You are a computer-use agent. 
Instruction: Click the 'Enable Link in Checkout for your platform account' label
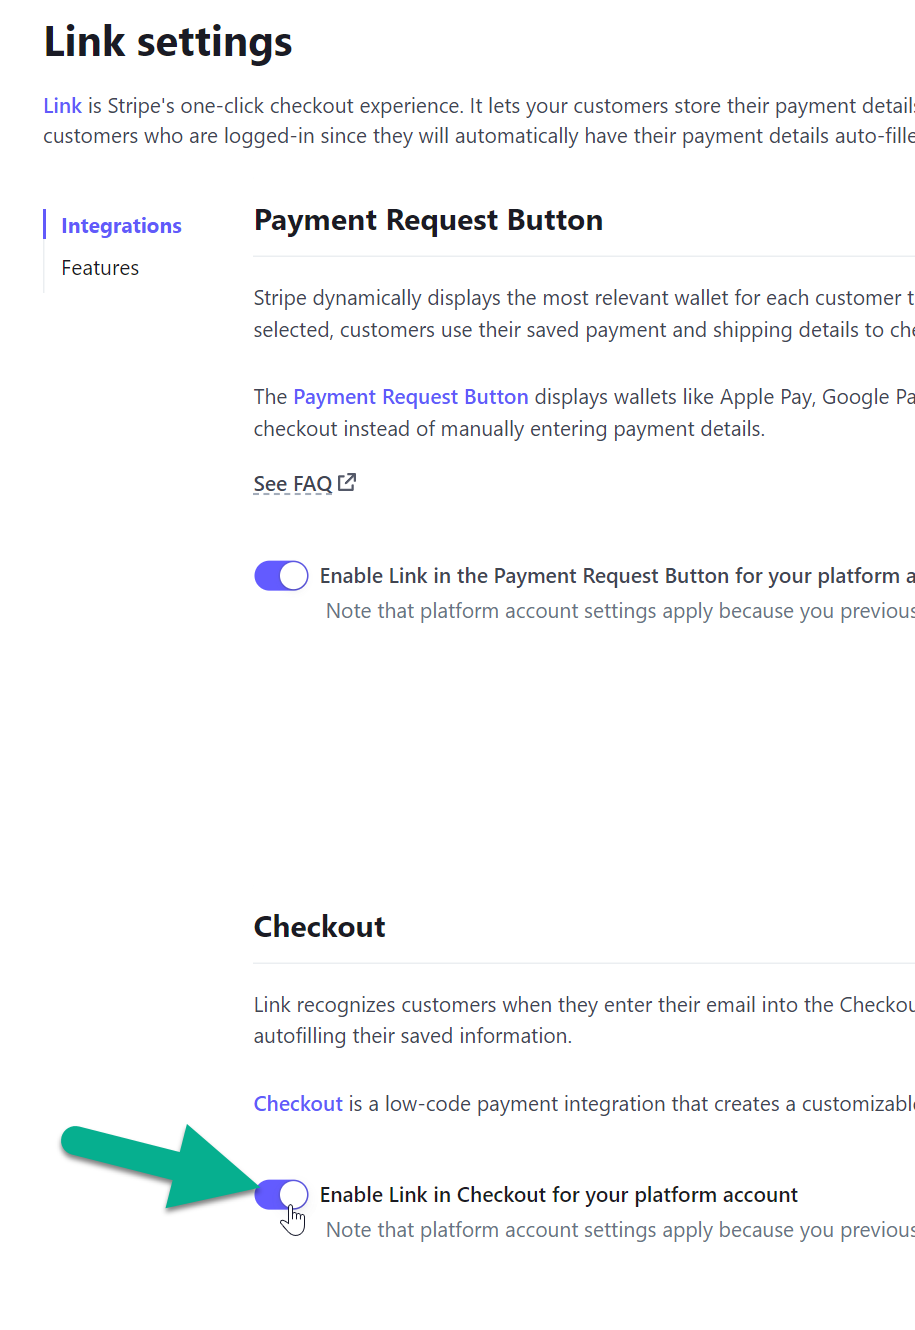point(559,1195)
